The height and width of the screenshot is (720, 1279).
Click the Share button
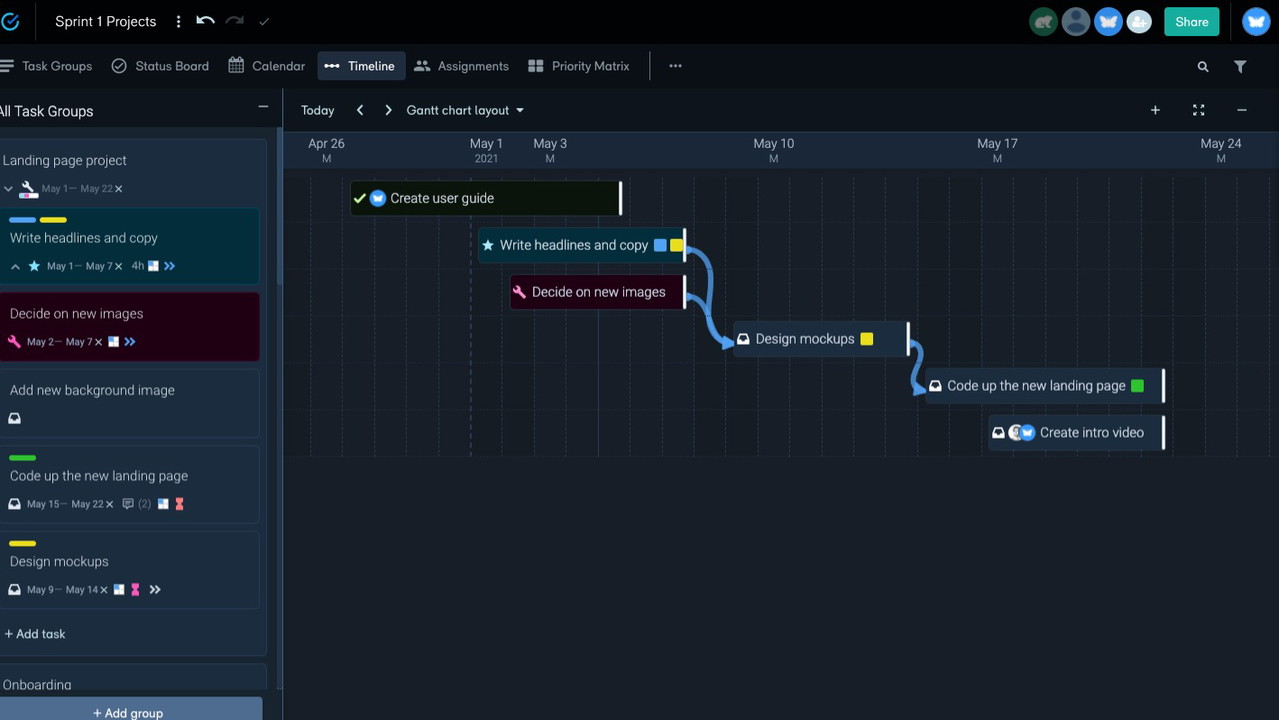point(1191,22)
